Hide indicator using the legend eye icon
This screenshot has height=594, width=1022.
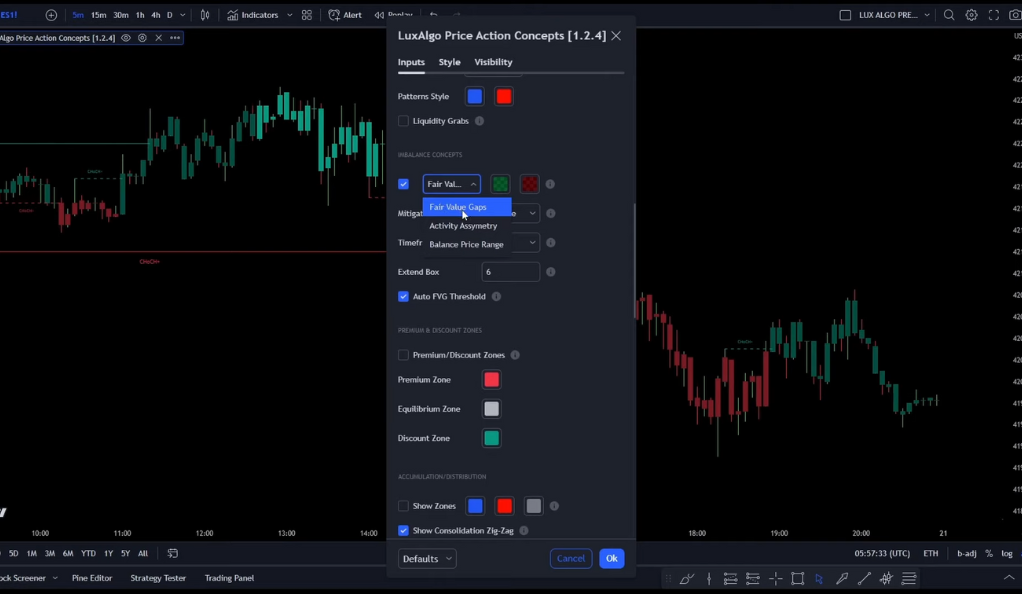point(126,38)
